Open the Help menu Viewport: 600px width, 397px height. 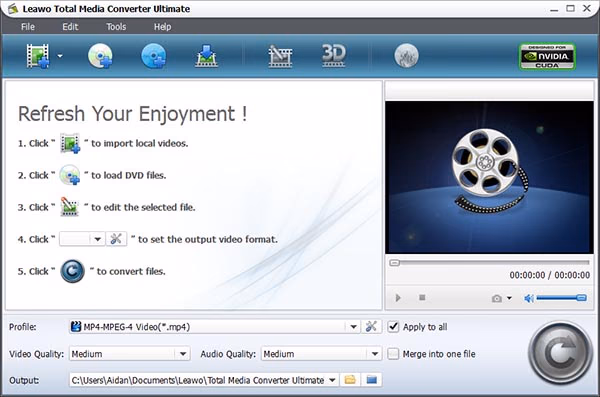[162, 27]
